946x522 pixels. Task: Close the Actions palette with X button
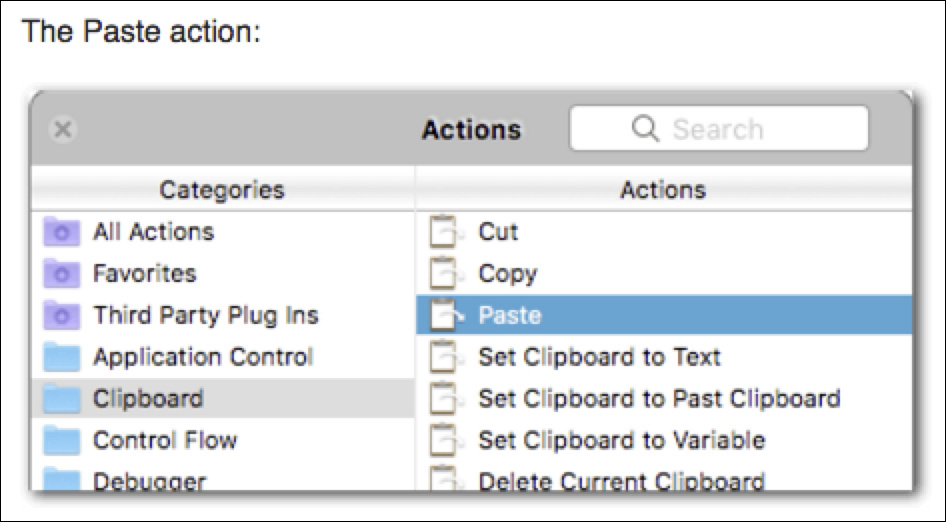click(63, 129)
